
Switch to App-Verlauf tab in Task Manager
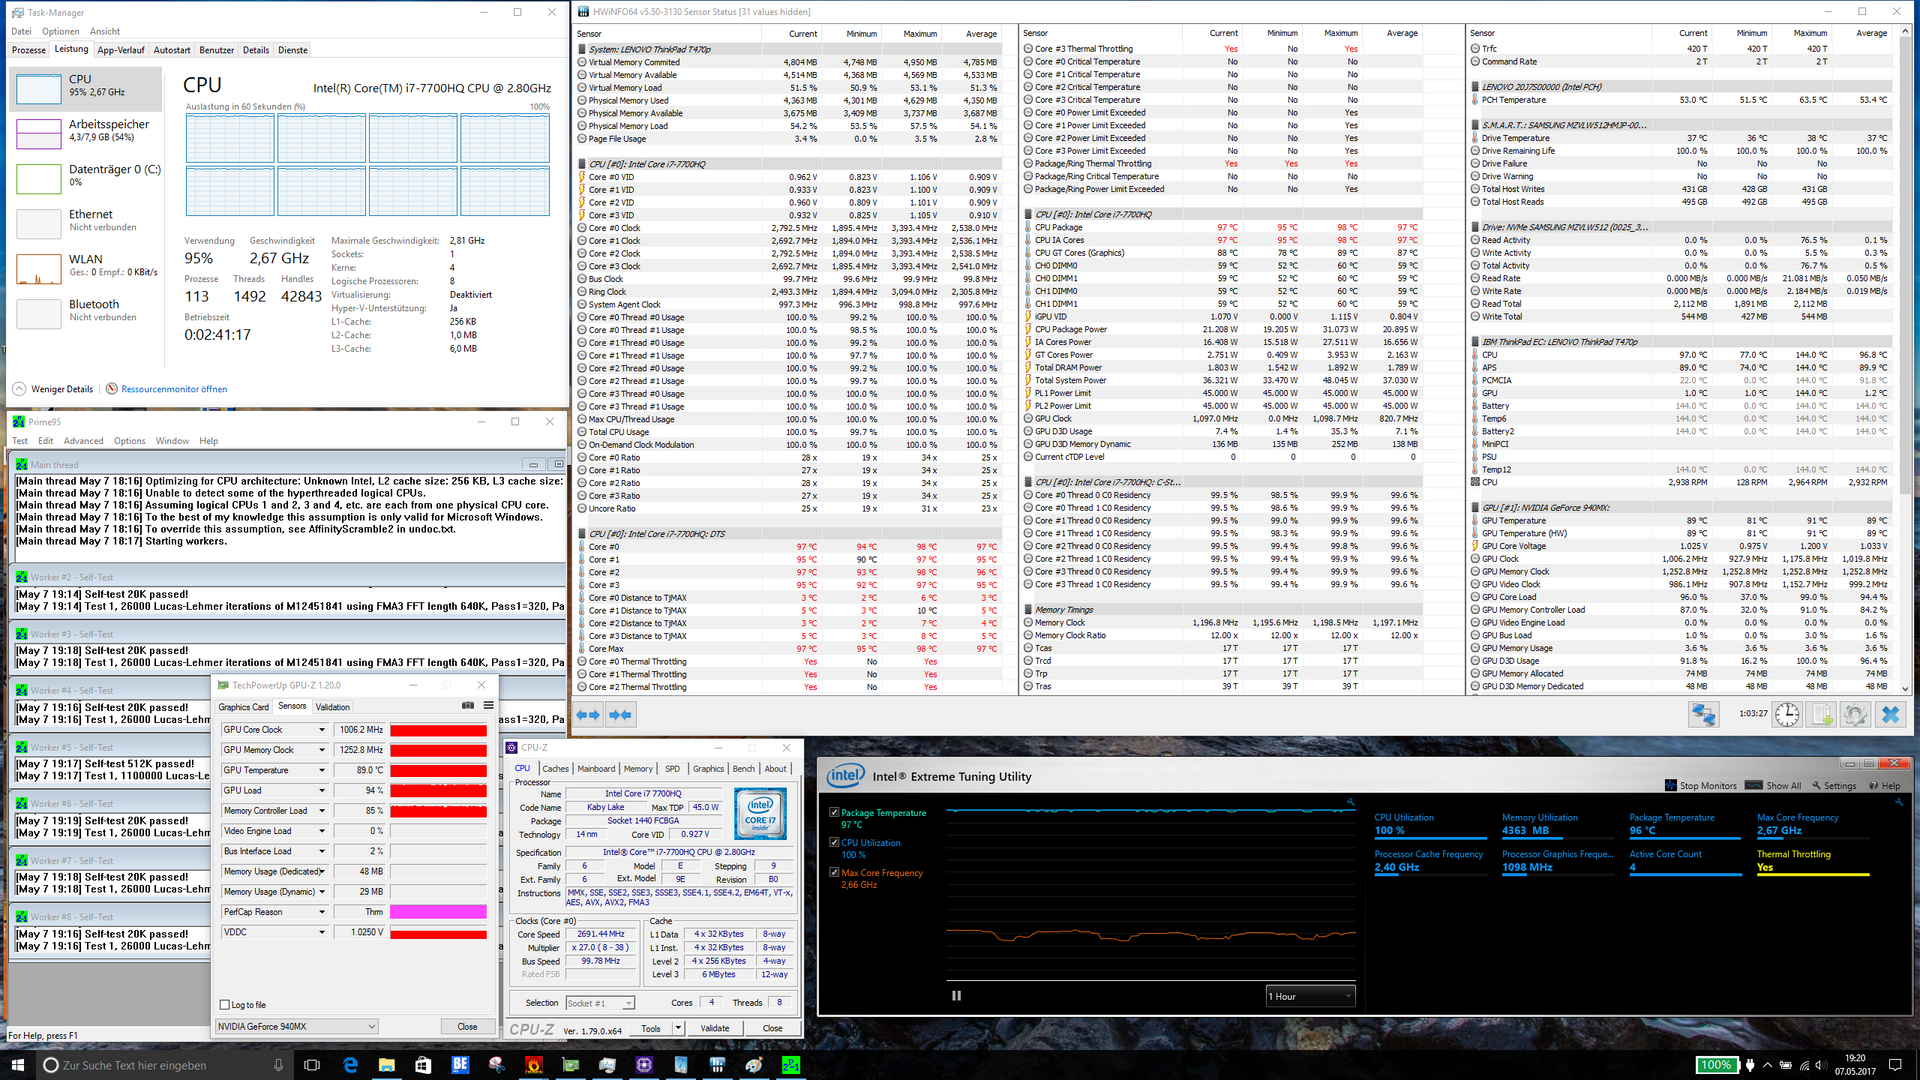click(x=121, y=50)
